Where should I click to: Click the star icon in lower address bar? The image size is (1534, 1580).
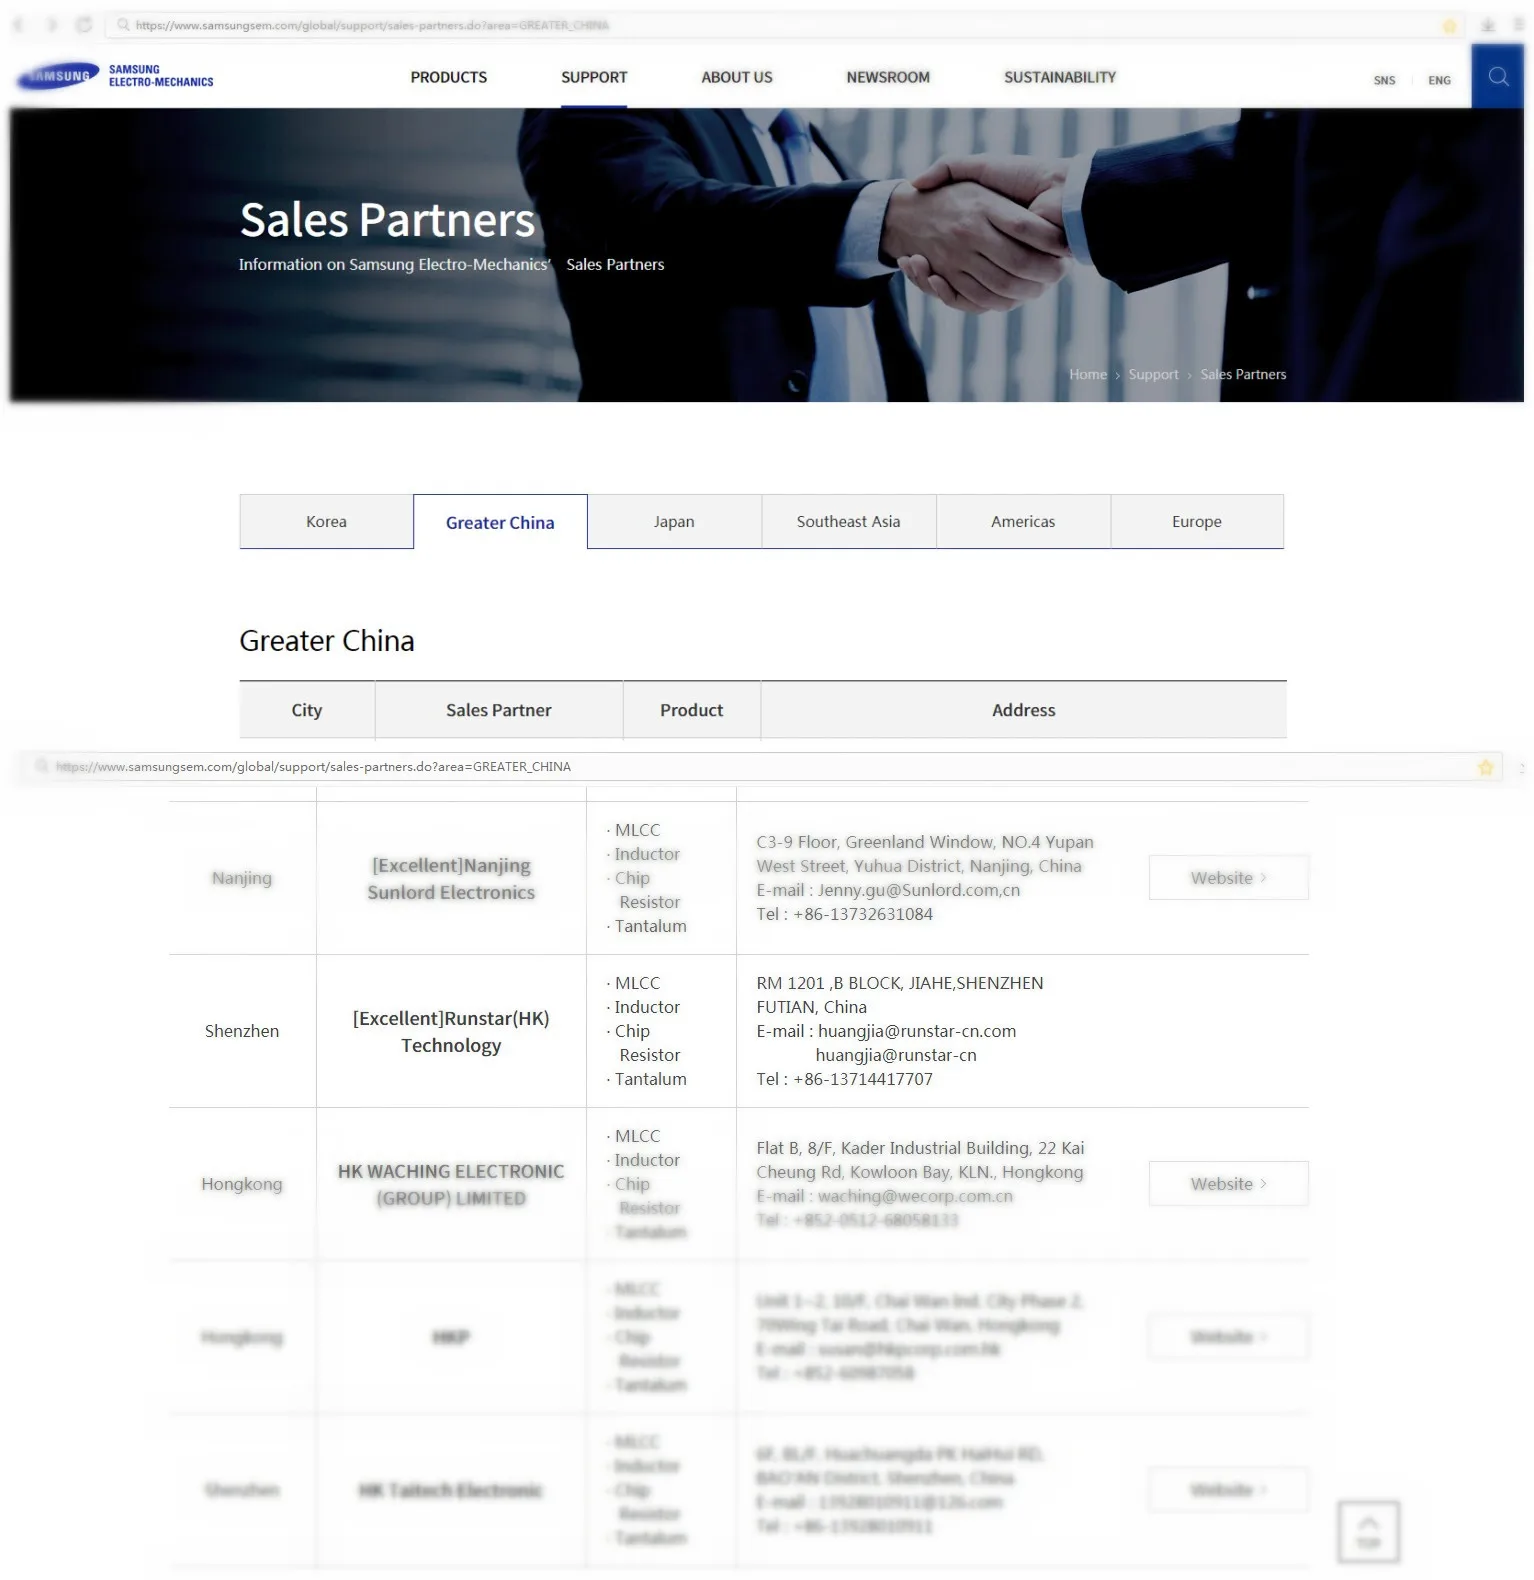pos(1485,767)
